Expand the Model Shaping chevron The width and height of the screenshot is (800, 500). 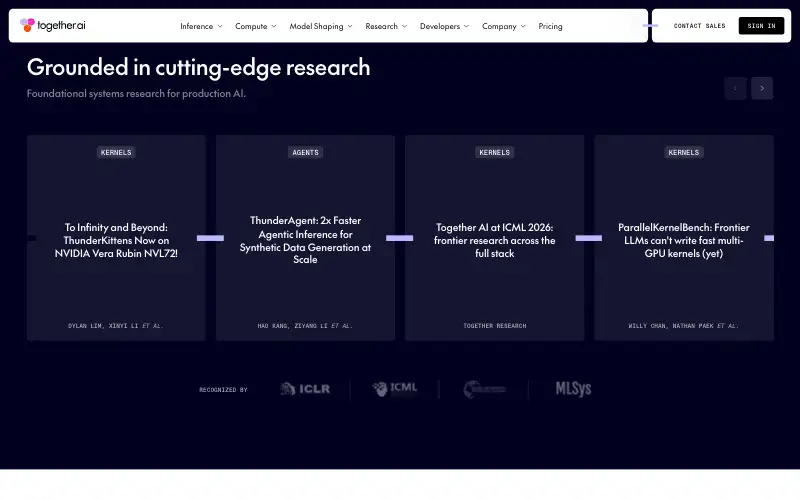coord(350,26)
